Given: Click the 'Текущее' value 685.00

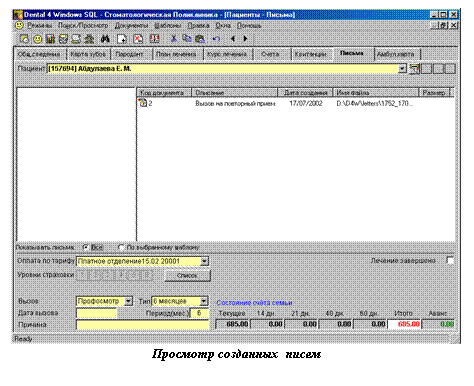Looking at the screenshot, I should (x=233, y=324).
